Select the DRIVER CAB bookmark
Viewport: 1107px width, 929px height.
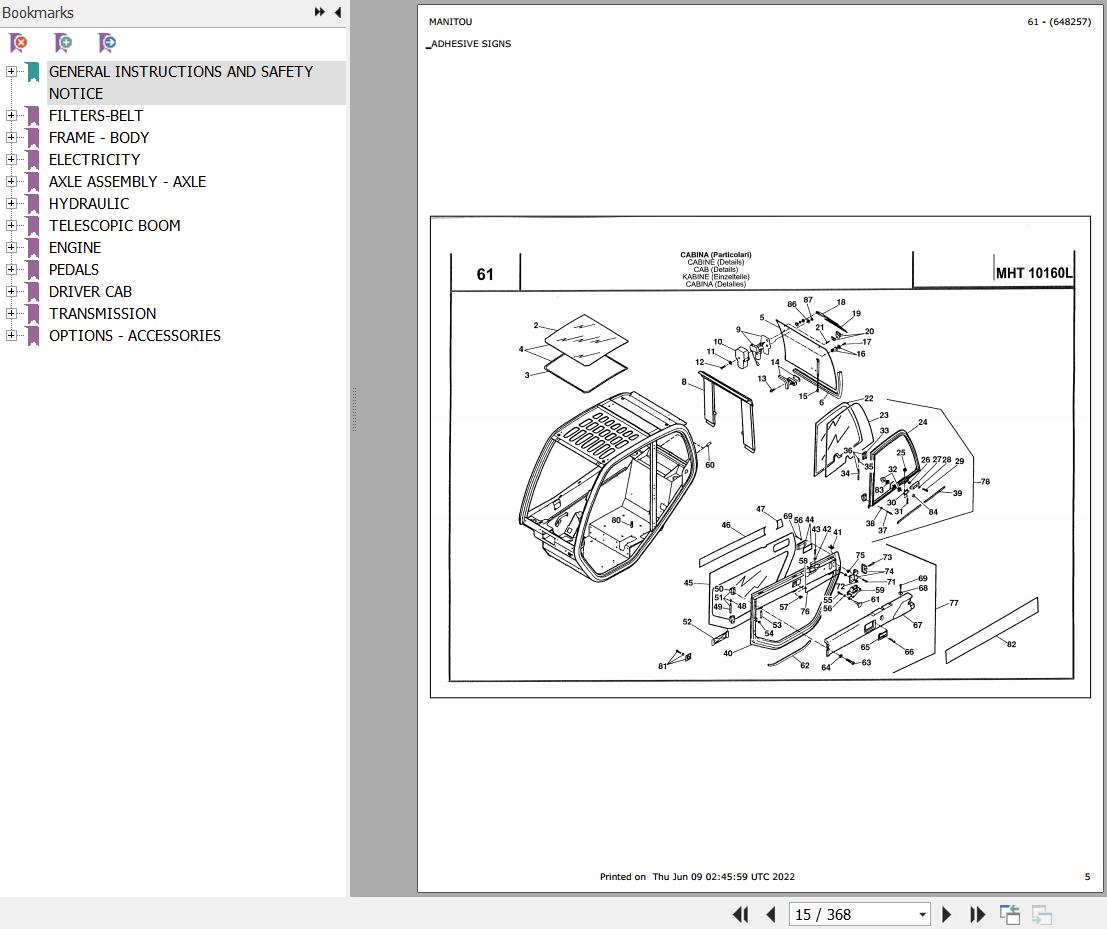[x=90, y=291]
